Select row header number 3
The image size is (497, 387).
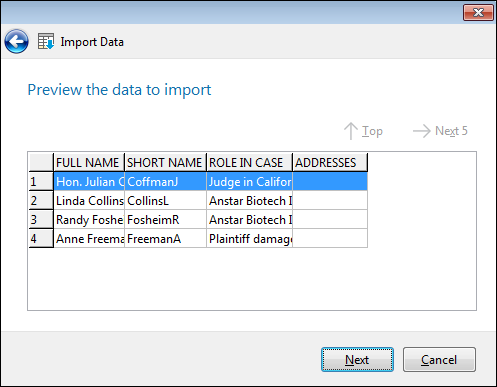41,220
